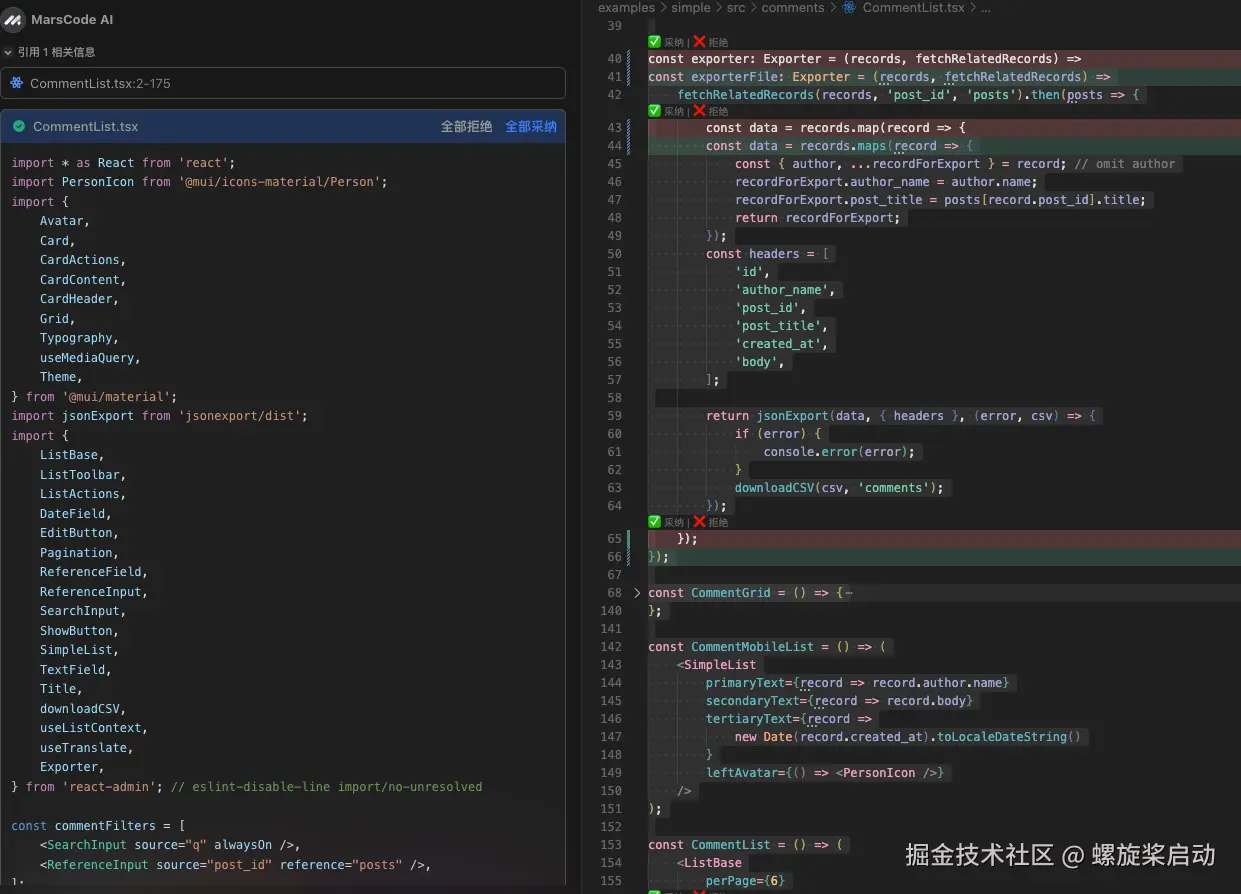This screenshot has height=894, width=1241.
Task: Click the green check icon beside CommentList.tsx
Action: [x=19, y=127]
